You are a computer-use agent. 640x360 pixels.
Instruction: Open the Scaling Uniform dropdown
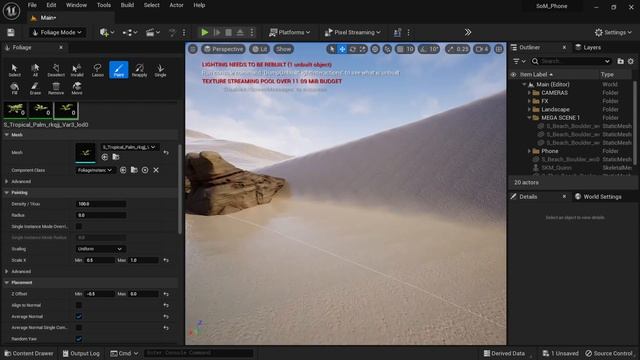100,249
